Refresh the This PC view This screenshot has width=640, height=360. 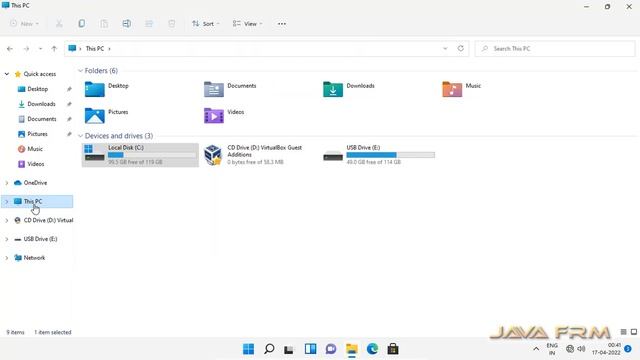pyautogui.click(x=460, y=48)
